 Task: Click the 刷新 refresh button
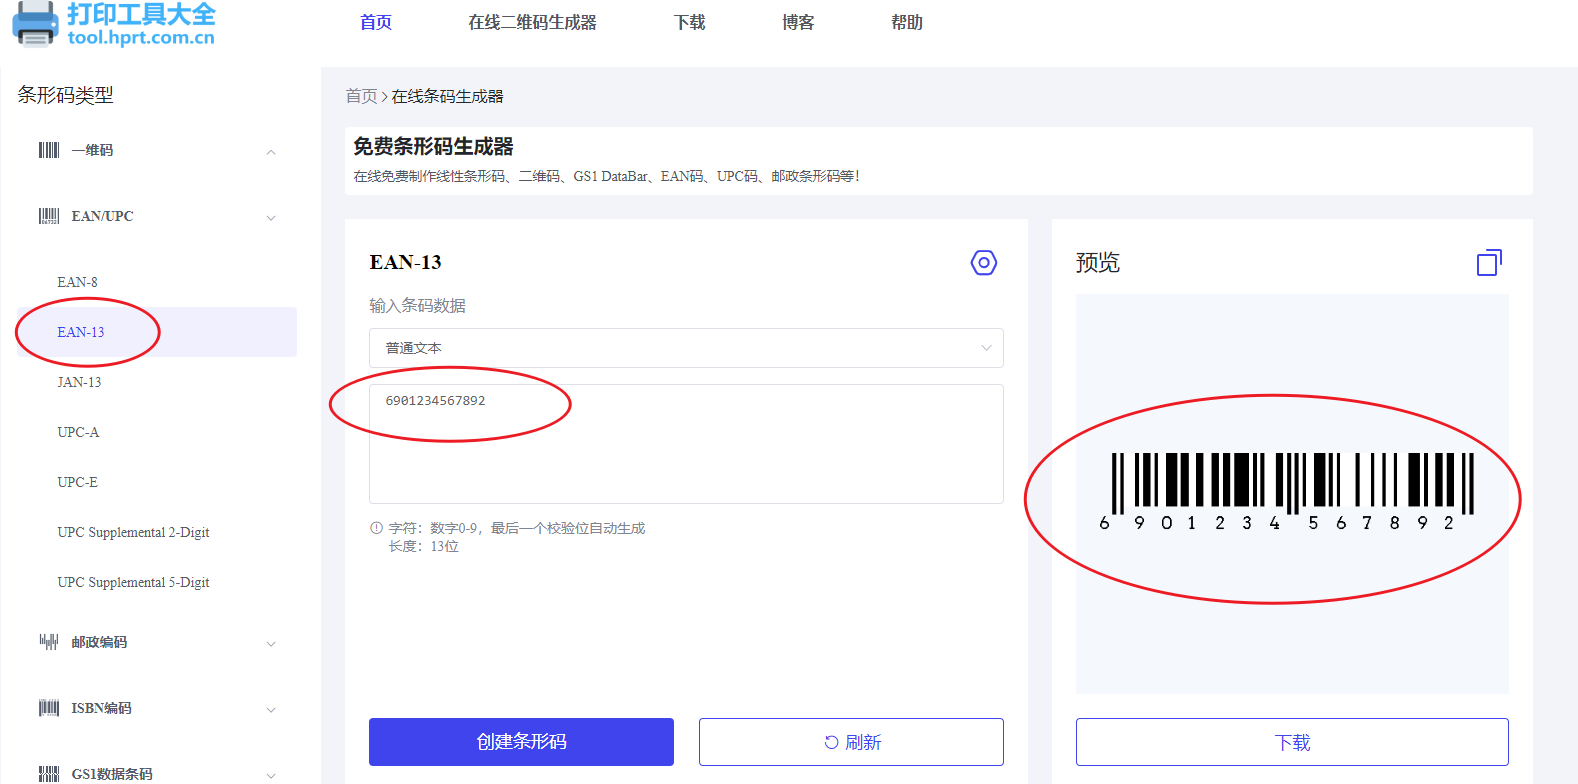[x=851, y=742]
